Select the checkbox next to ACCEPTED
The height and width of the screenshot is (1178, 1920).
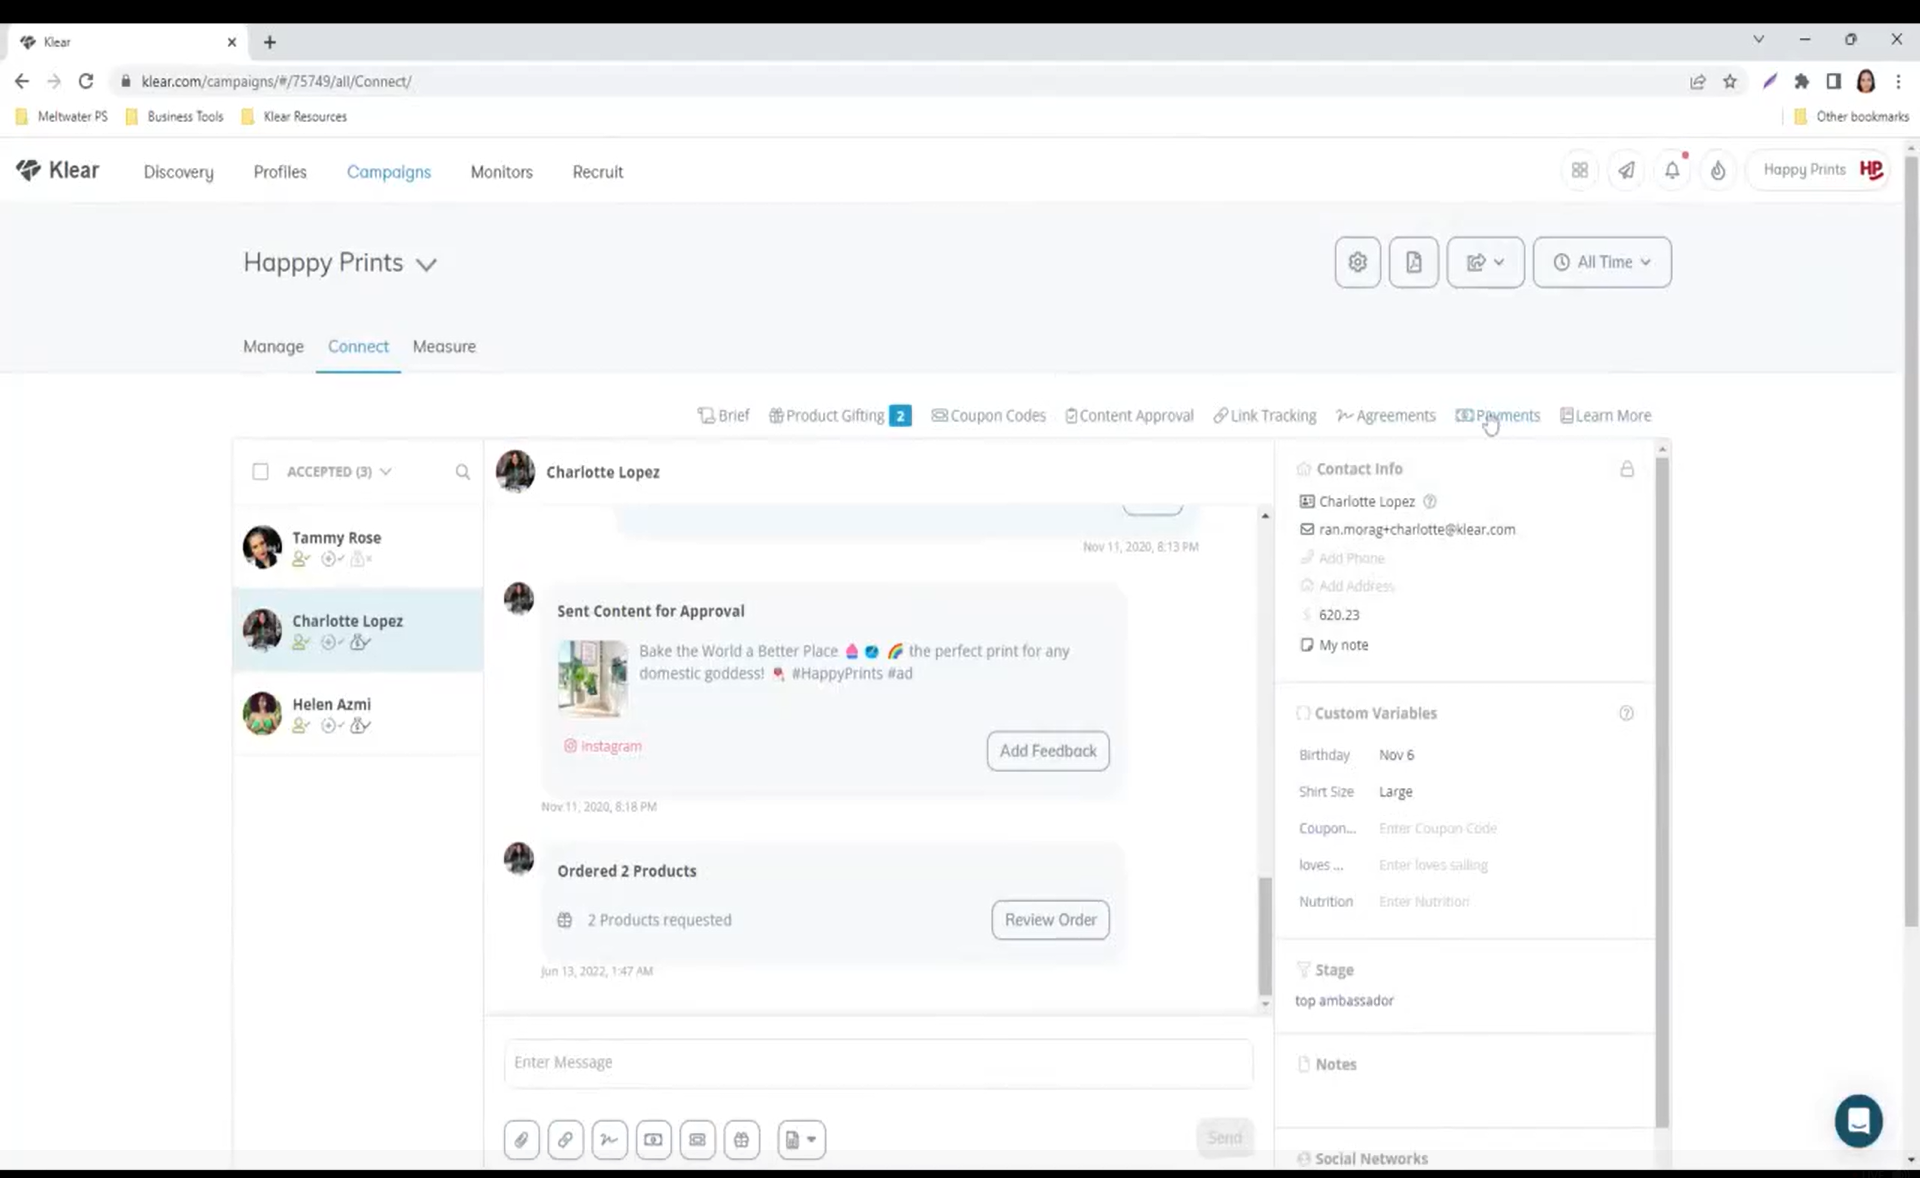(x=260, y=471)
